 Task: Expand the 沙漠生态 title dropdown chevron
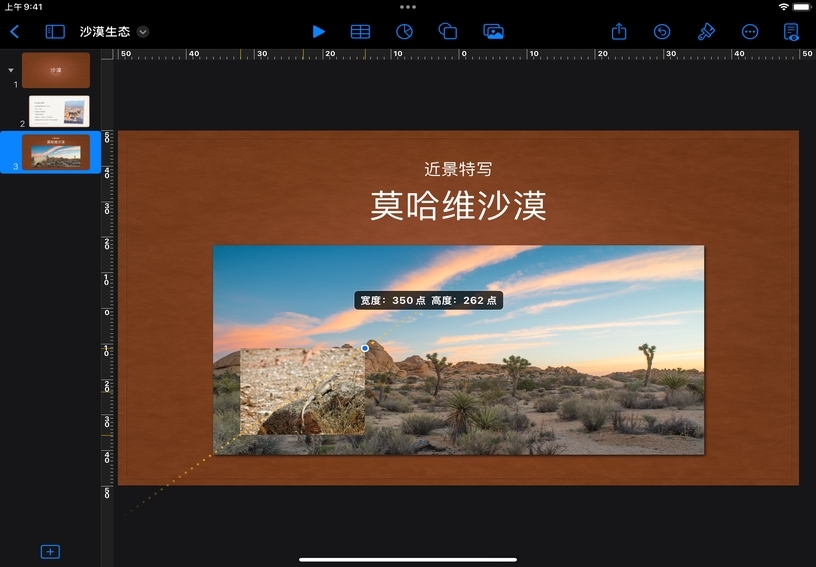(143, 32)
